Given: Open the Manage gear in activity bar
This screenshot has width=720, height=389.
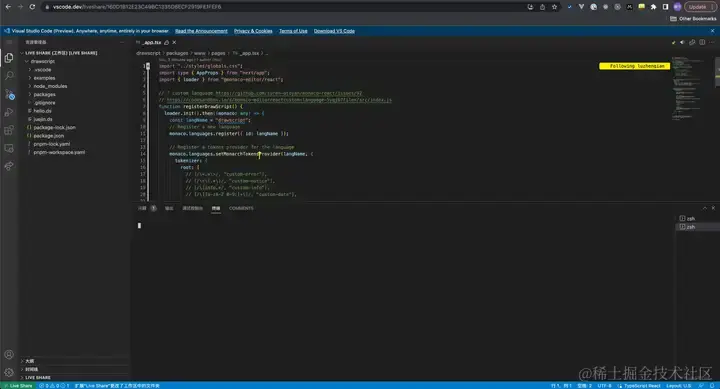Looking at the screenshot, I should (9, 372).
